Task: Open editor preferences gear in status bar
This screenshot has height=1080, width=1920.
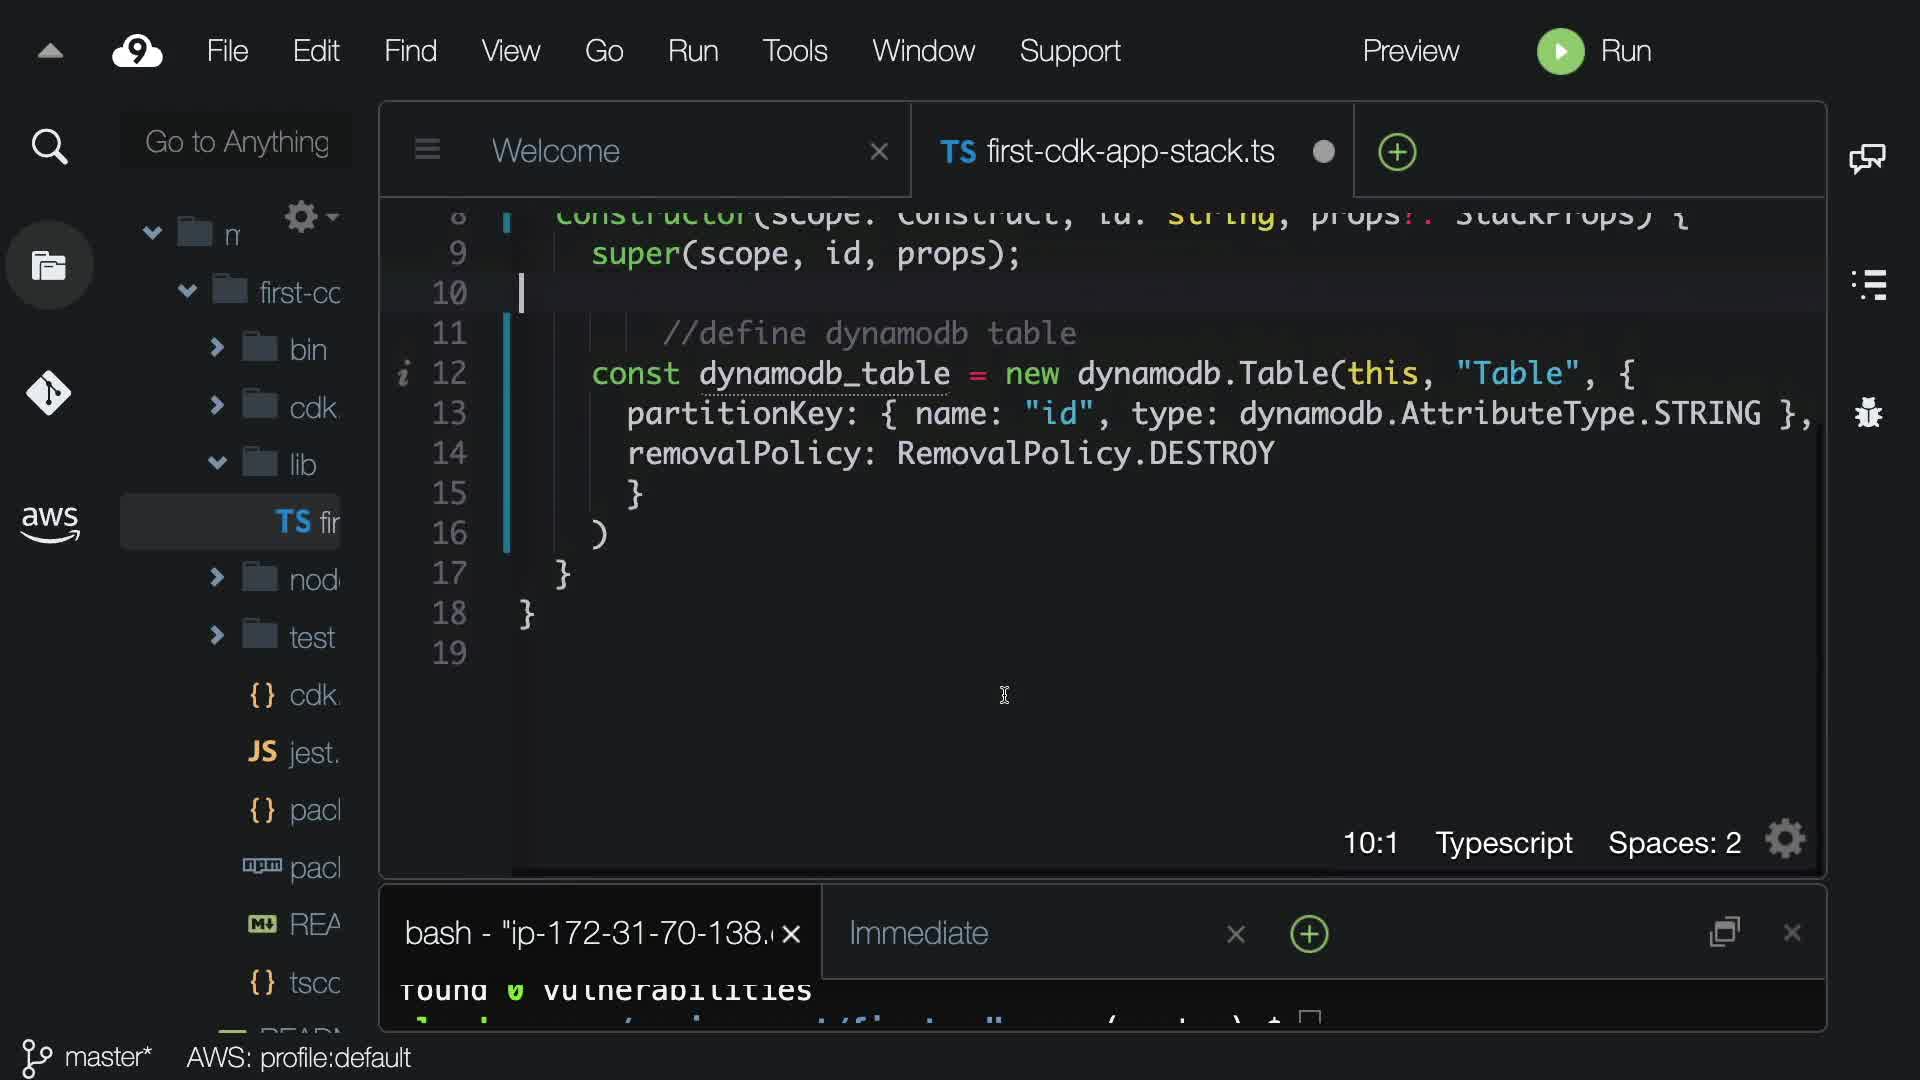Action: click(x=1785, y=840)
